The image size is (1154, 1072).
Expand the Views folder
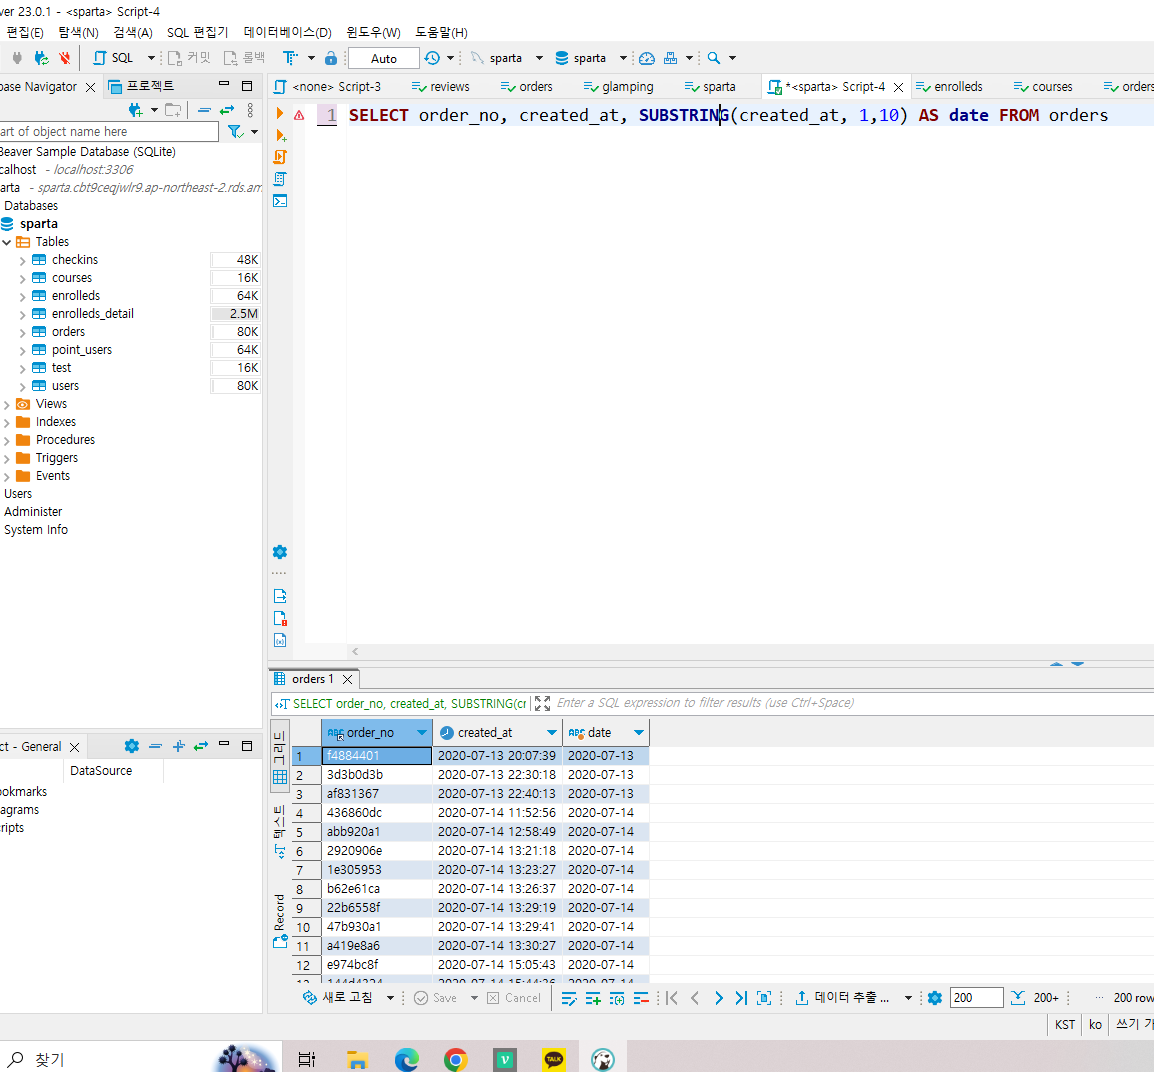[7, 405]
